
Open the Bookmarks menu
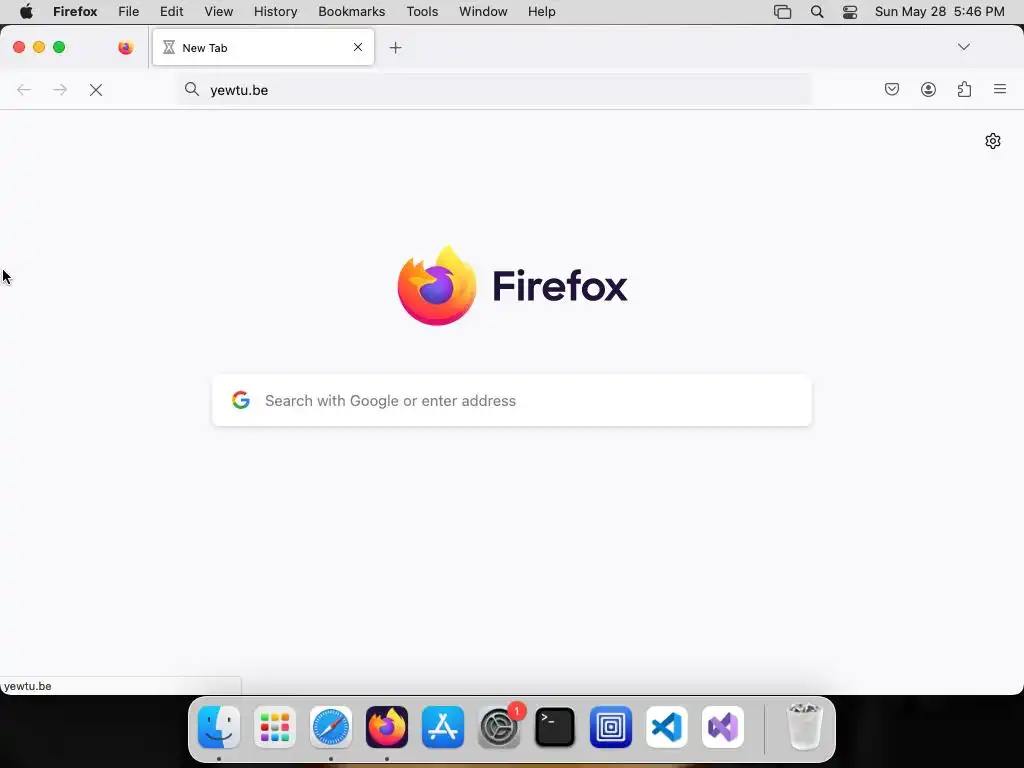click(x=351, y=12)
